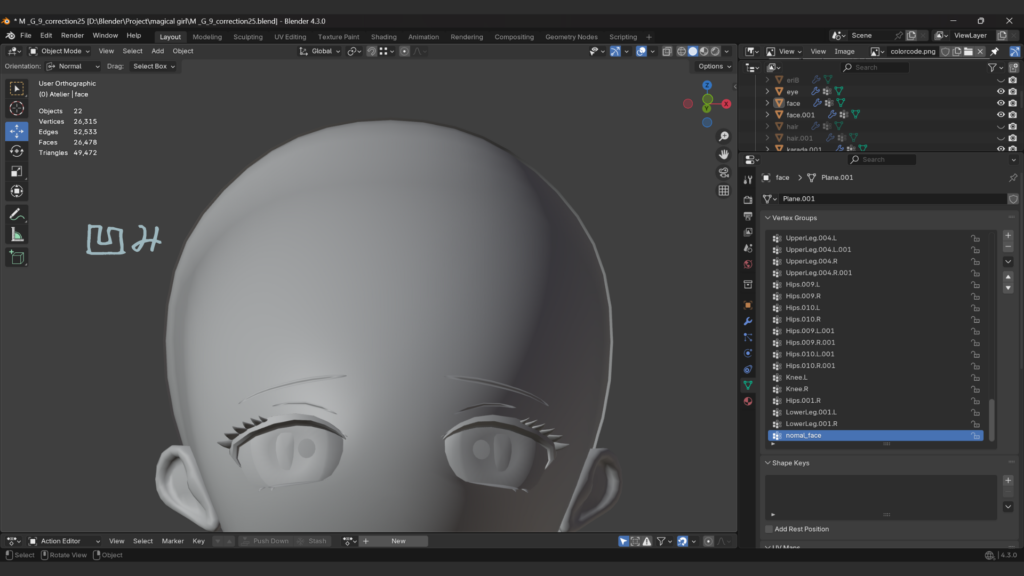The width and height of the screenshot is (1024, 576).
Task: Open the Render menu
Action: (x=72, y=35)
